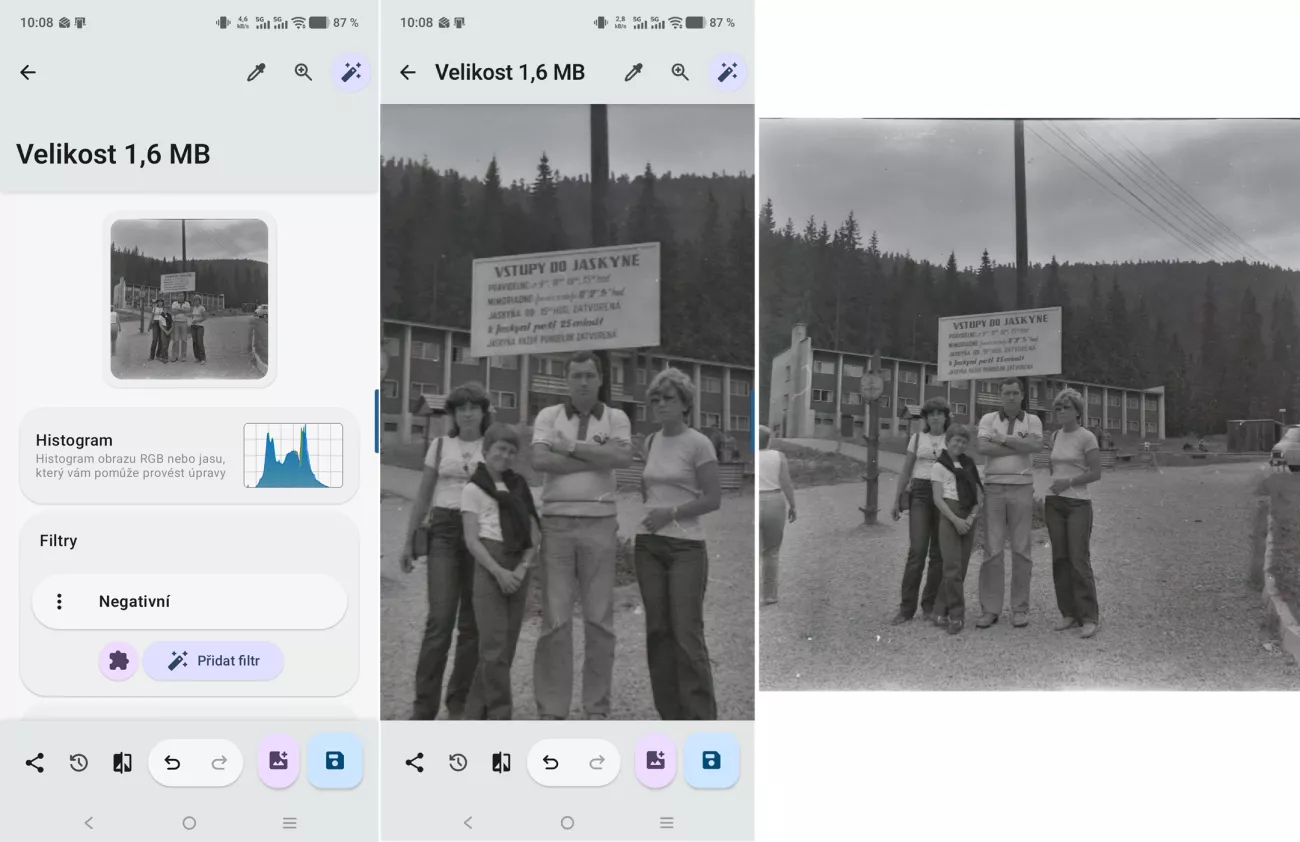The width and height of the screenshot is (1300, 842).
Task: Go back using arrow in middle phone screen
Action: [x=407, y=72]
